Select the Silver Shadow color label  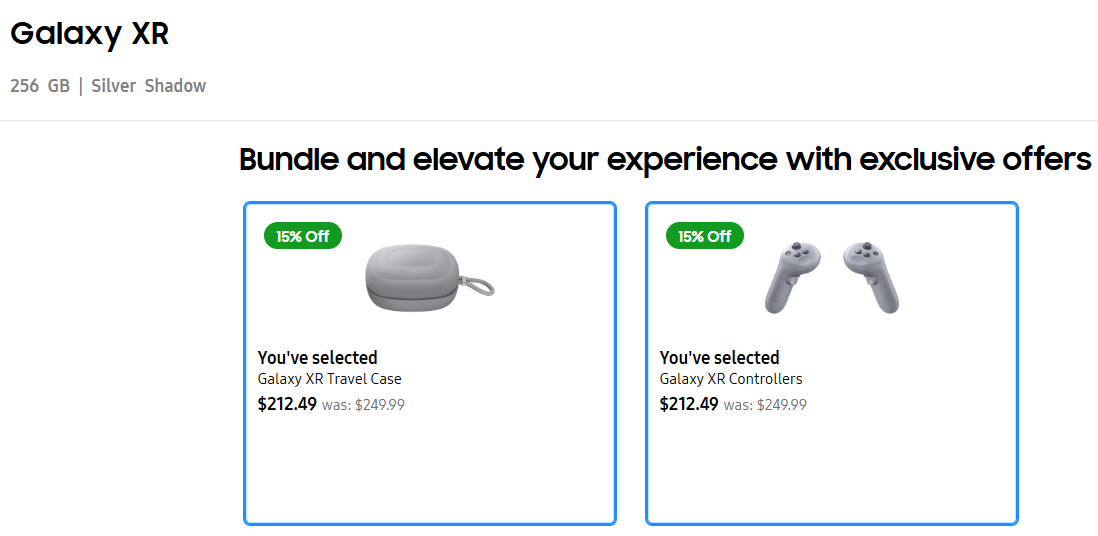[x=149, y=86]
